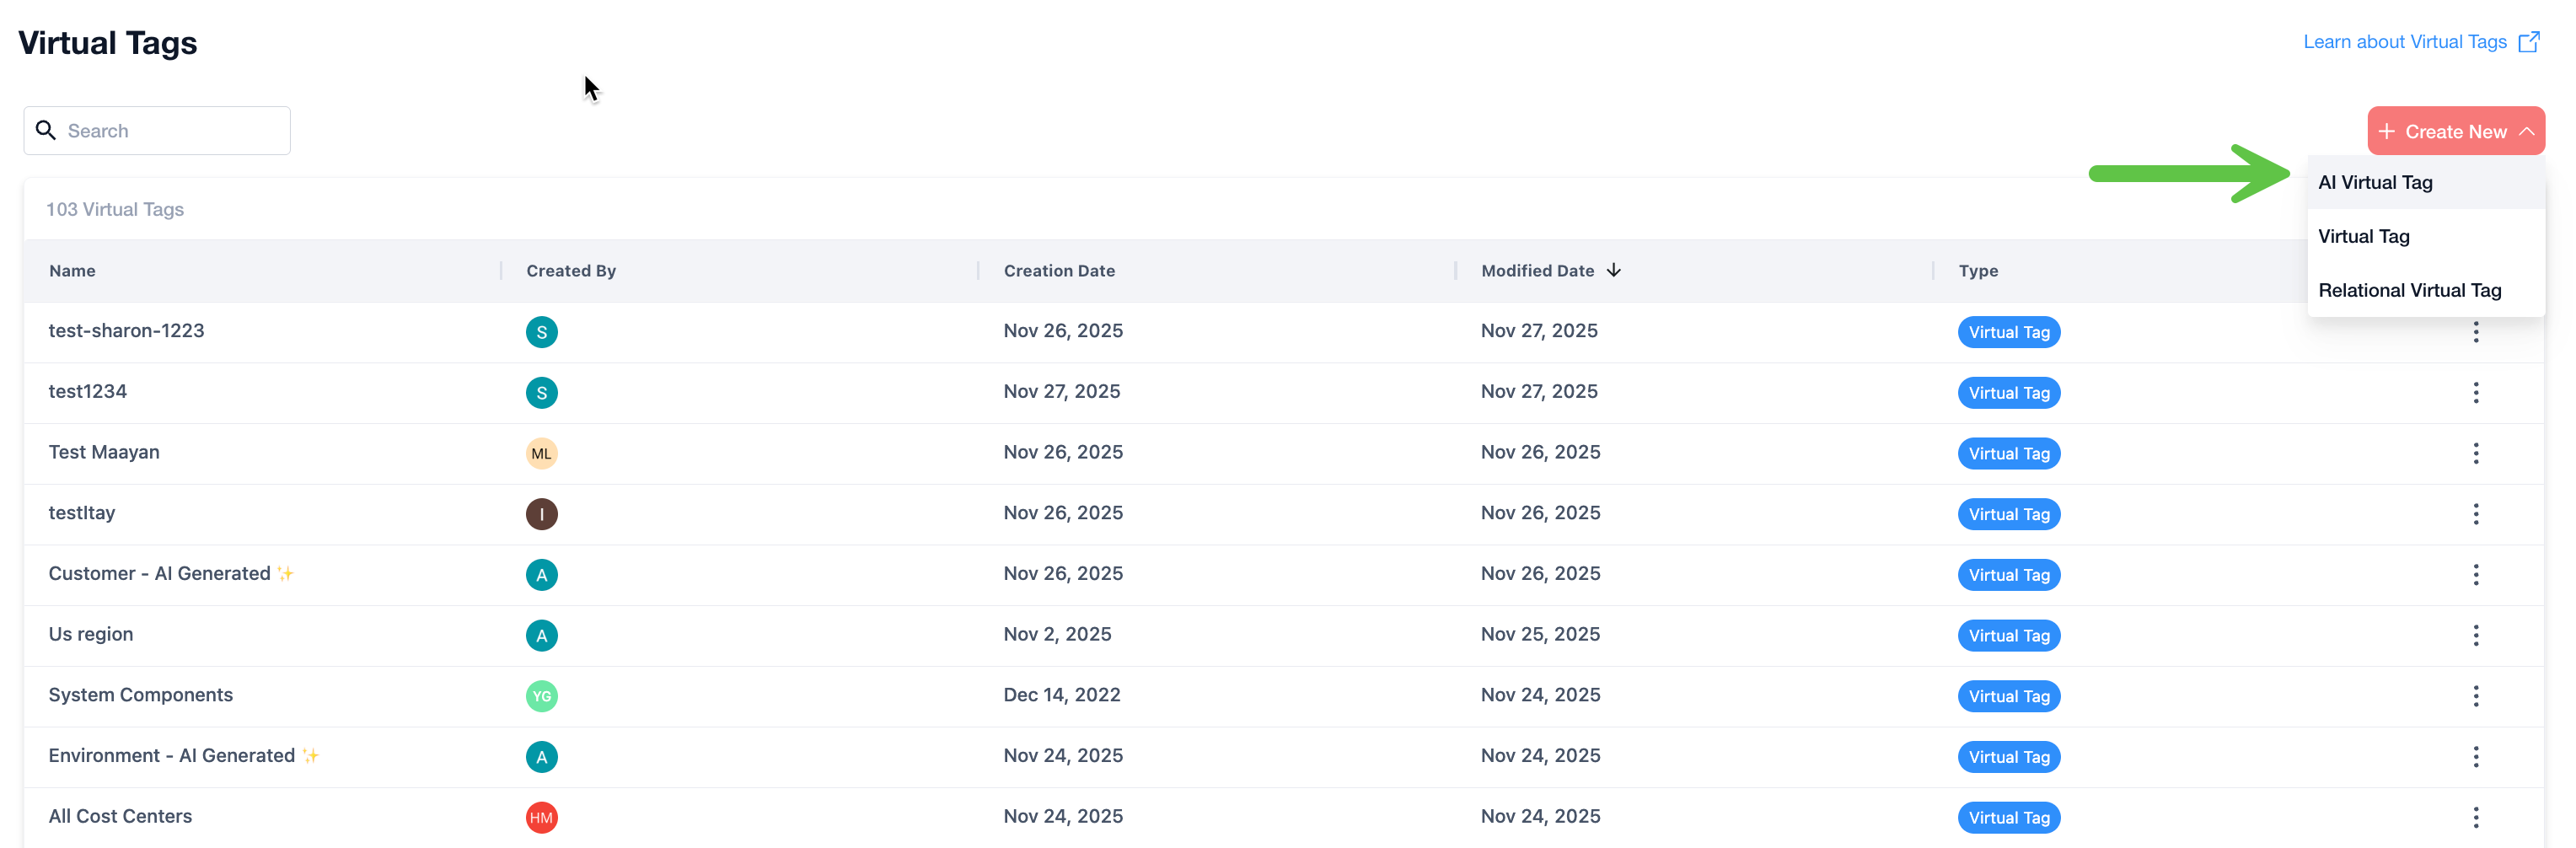Click the ML creator avatar
Viewport: 2576px width, 848px height.
click(x=541, y=453)
